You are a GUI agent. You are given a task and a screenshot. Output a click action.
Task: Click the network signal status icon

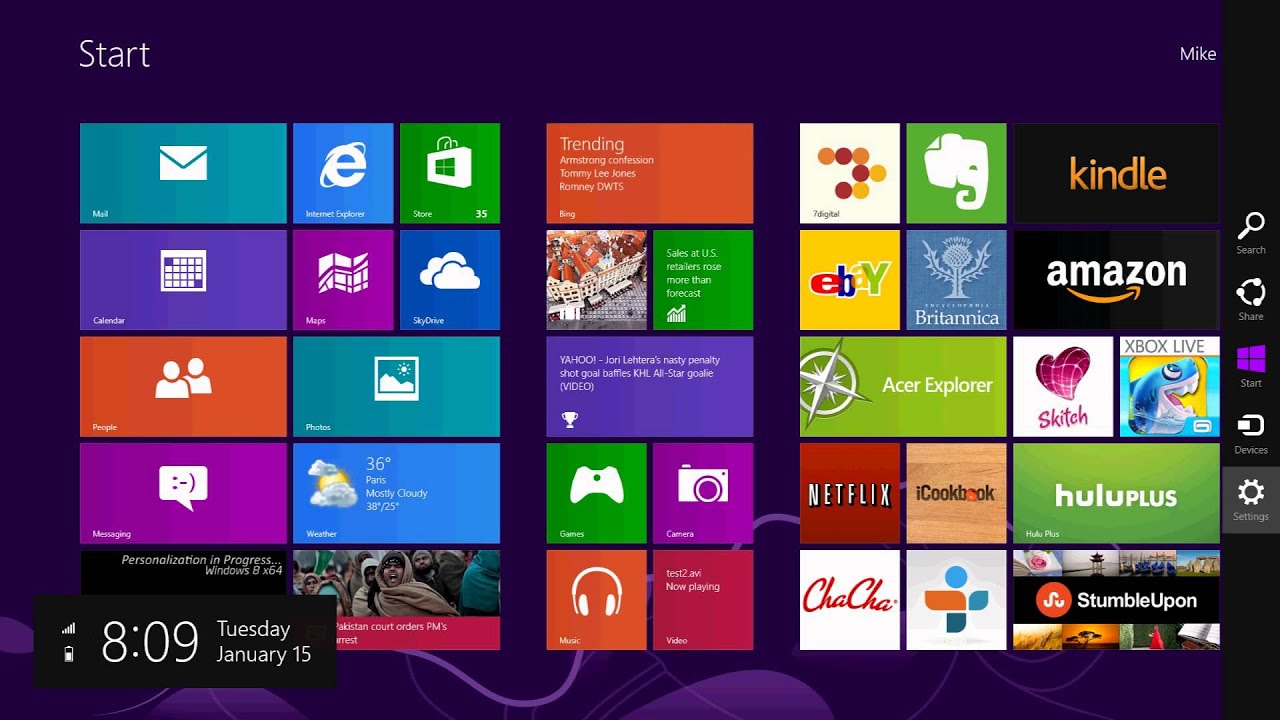click(68, 628)
